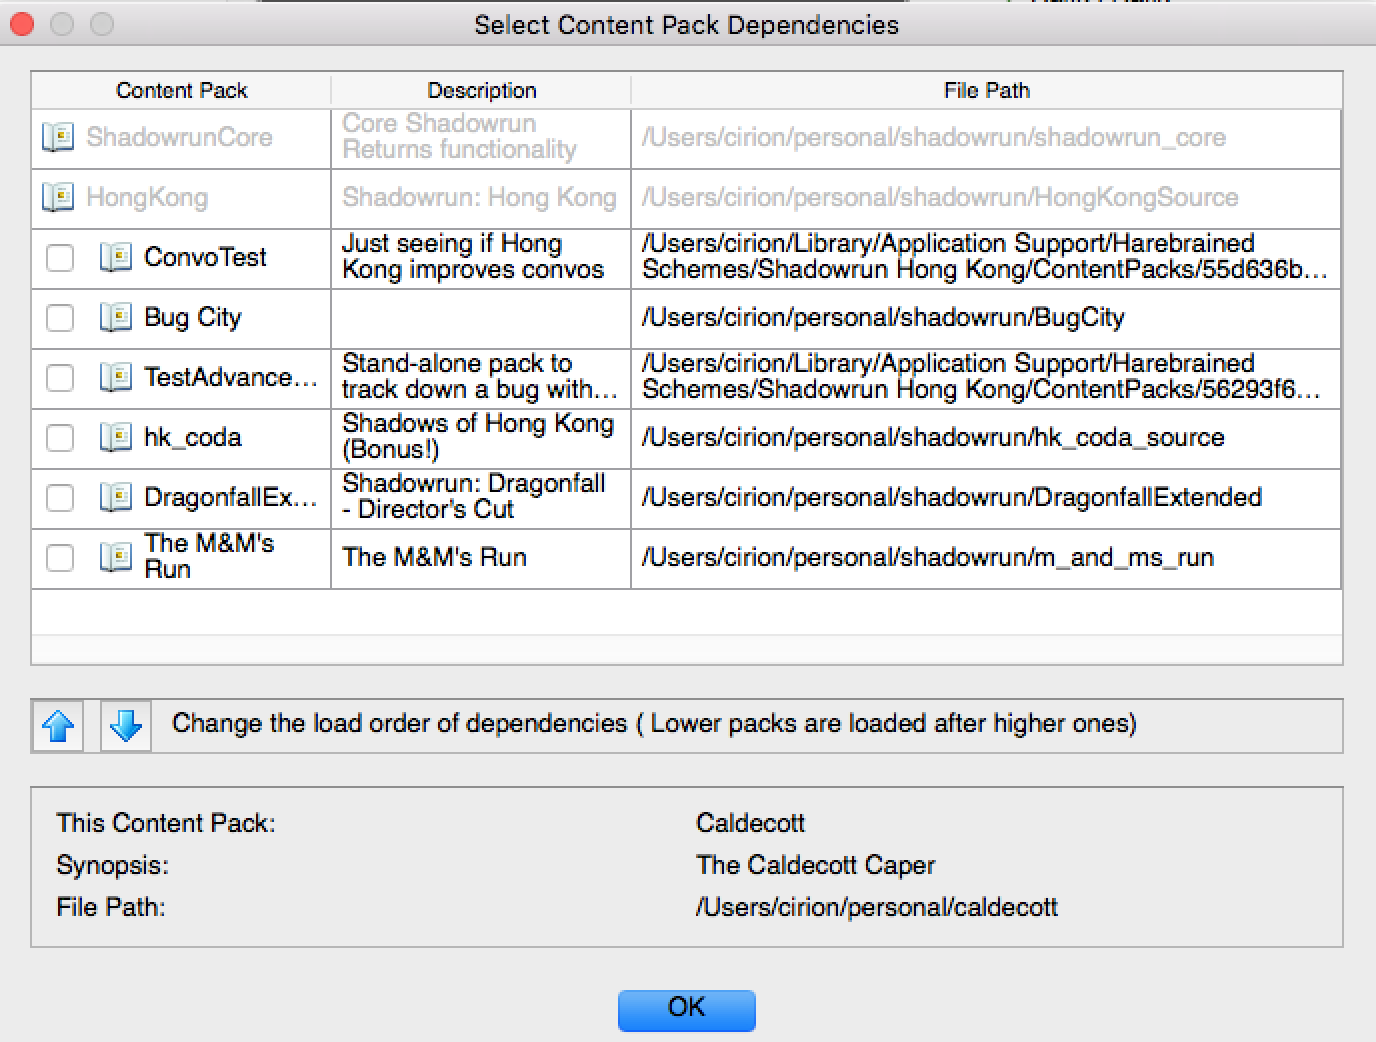Image resolution: width=1376 pixels, height=1042 pixels.
Task: Click the 'Synopsis:' label
Action: [x=112, y=865]
